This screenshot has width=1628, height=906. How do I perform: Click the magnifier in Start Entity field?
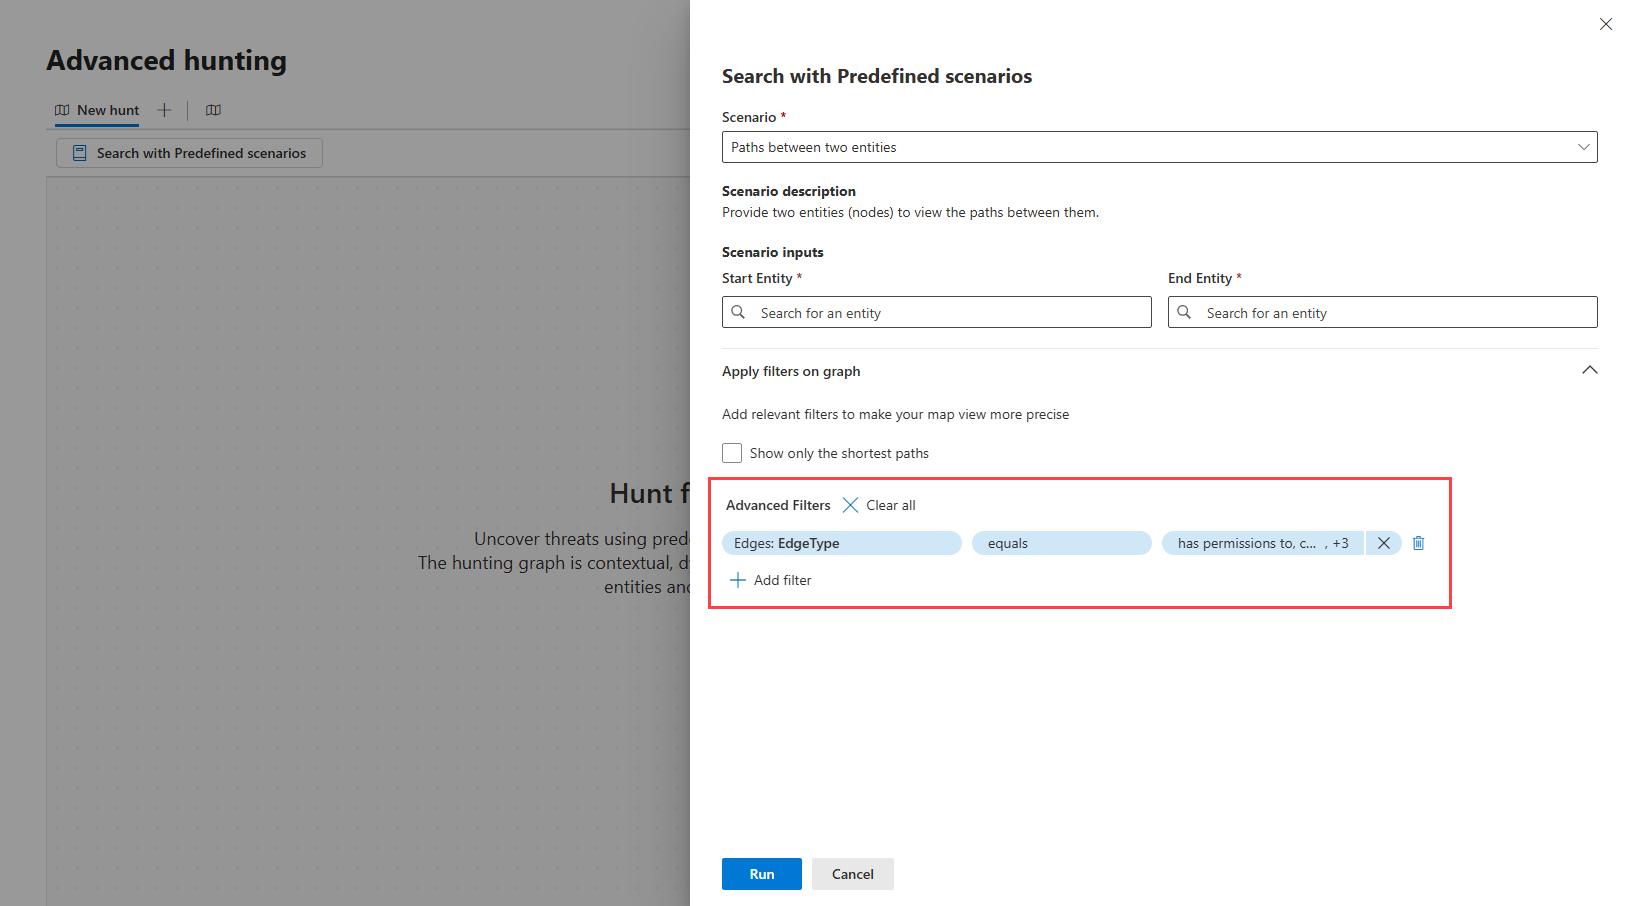(738, 312)
